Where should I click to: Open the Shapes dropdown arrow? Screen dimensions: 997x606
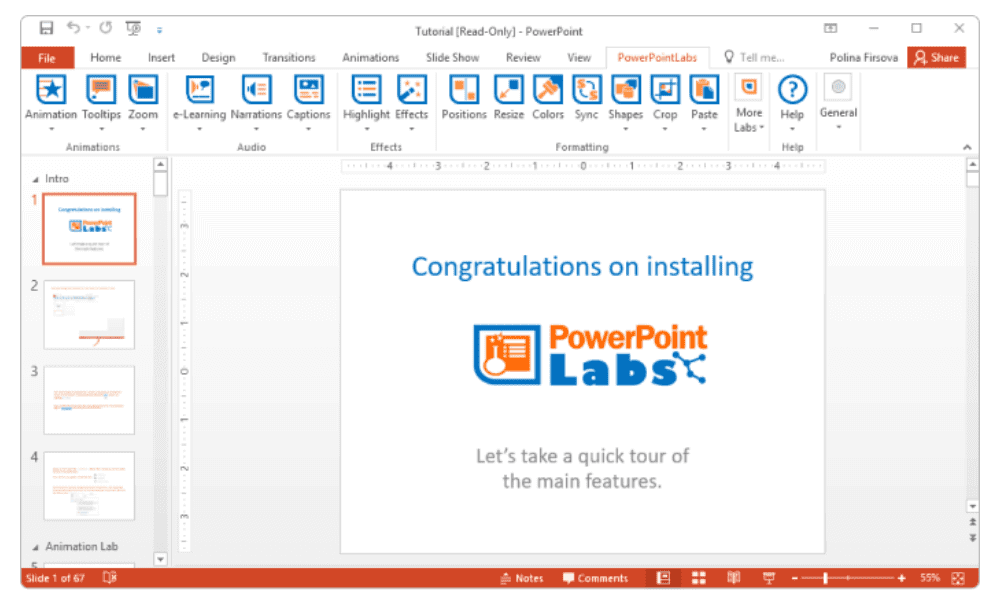click(626, 129)
